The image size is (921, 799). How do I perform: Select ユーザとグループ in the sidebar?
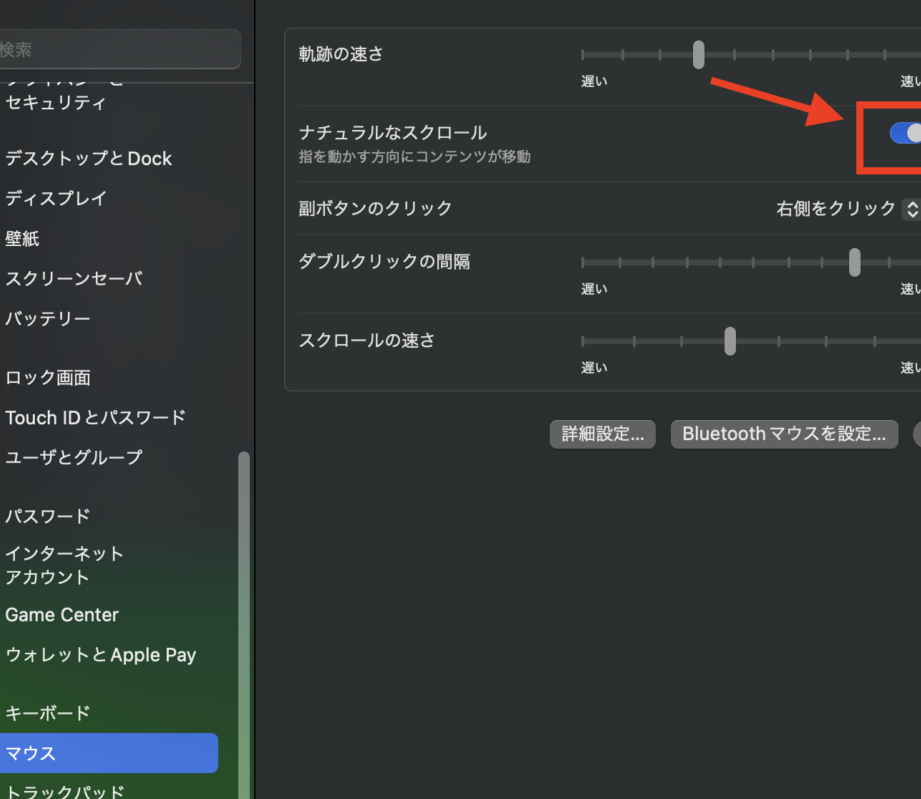(74, 457)
